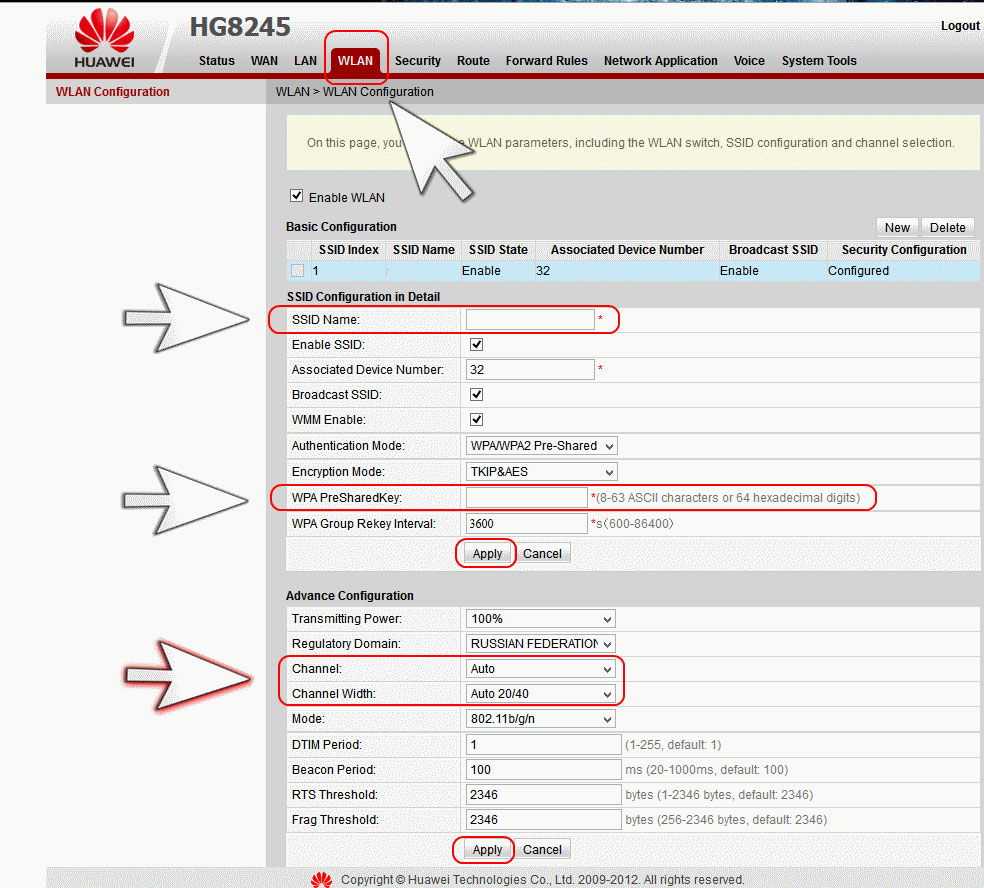Apply the SSID configuration settings
The image size is (984, 888).
tap(487, 554)
